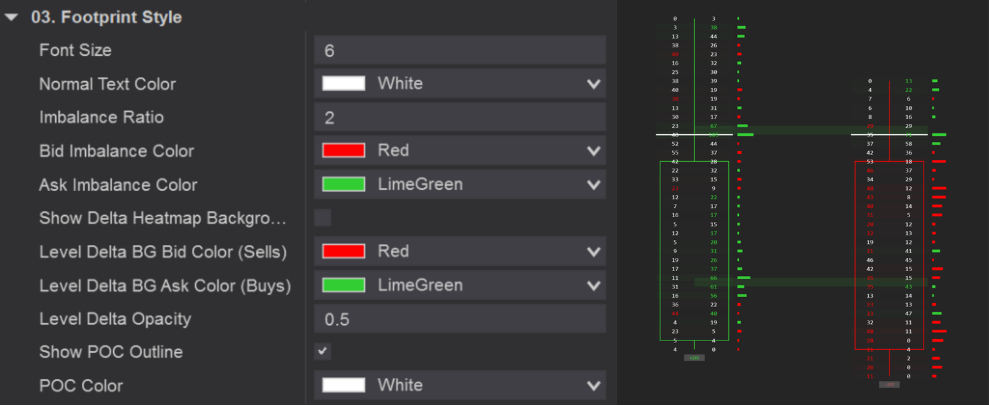Collapse the 03. Footprint Style section

point(11,17)
